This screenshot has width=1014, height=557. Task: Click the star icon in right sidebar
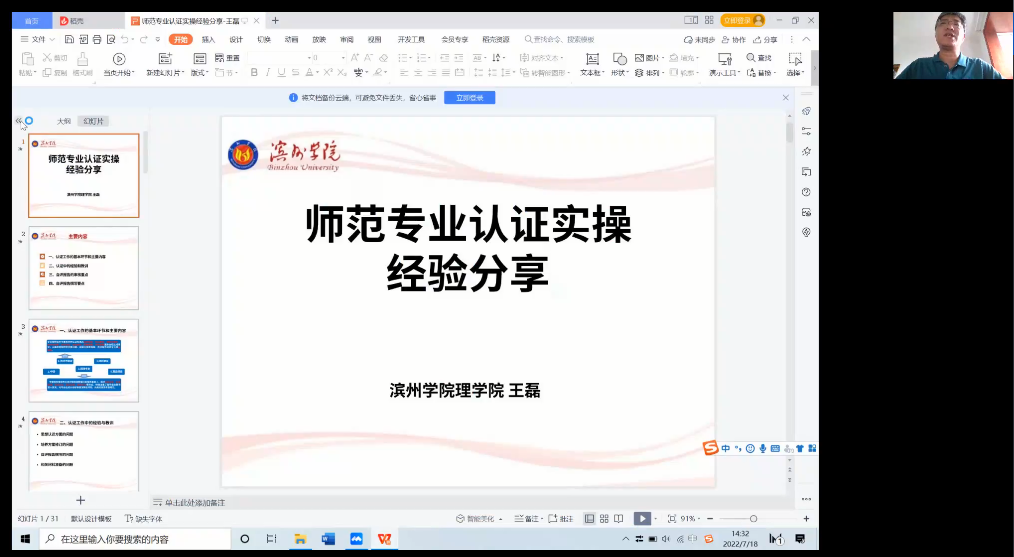[x=806, y=151]
